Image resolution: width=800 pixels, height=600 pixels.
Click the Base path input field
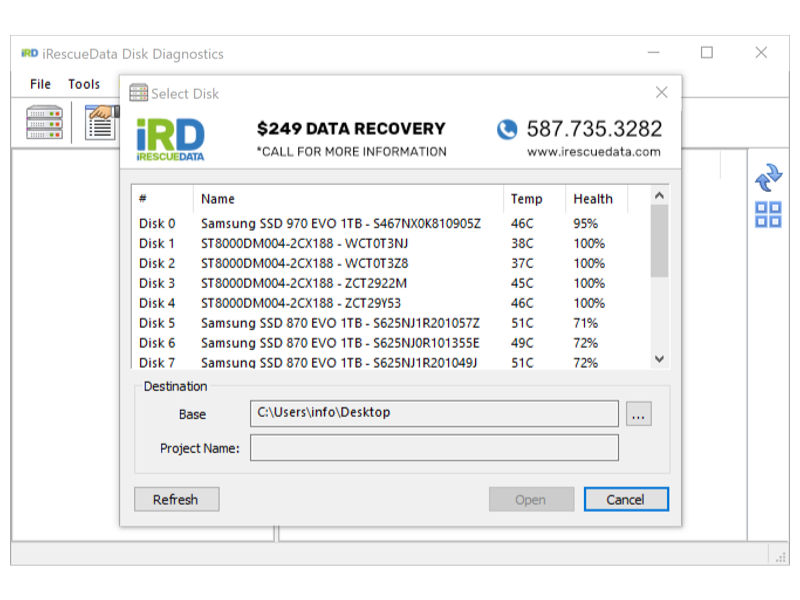click(x=434, y=414)
